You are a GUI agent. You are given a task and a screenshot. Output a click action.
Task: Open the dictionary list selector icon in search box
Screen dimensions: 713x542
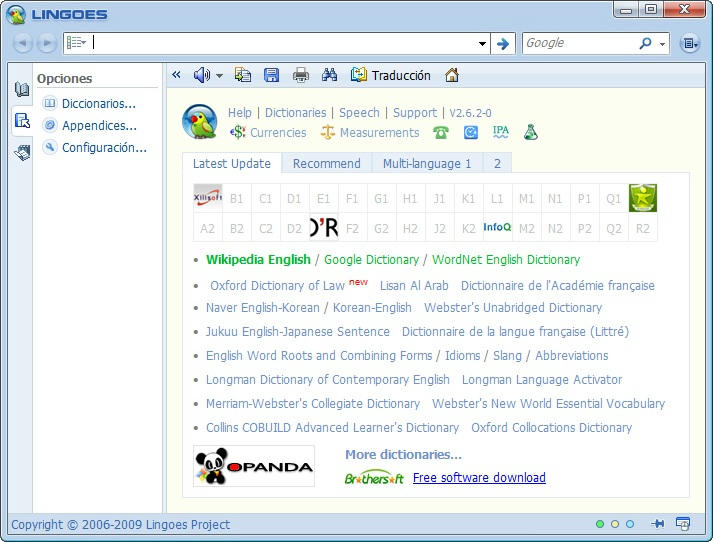click(x=76, y=43)
